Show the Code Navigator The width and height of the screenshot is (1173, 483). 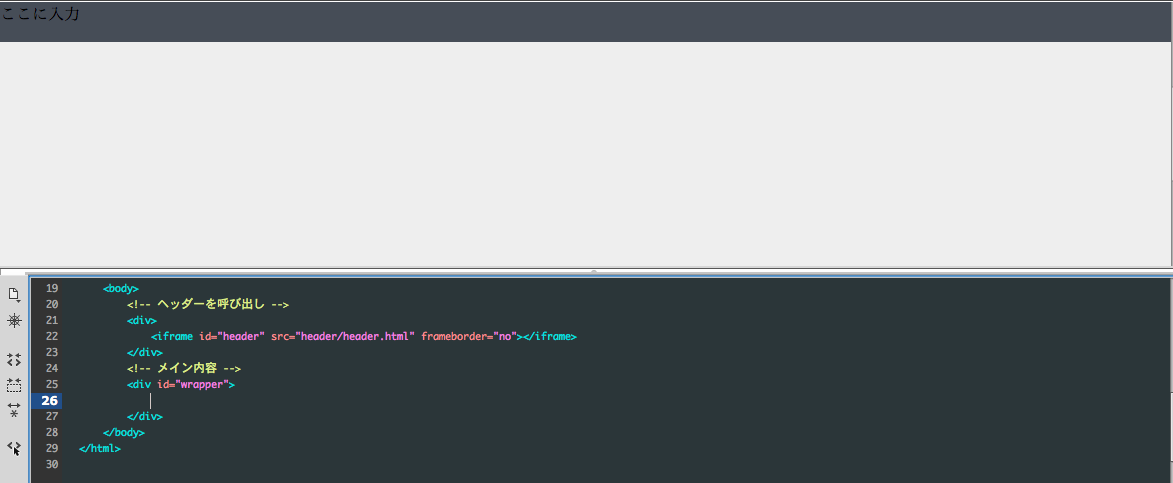tap(14, 320)
